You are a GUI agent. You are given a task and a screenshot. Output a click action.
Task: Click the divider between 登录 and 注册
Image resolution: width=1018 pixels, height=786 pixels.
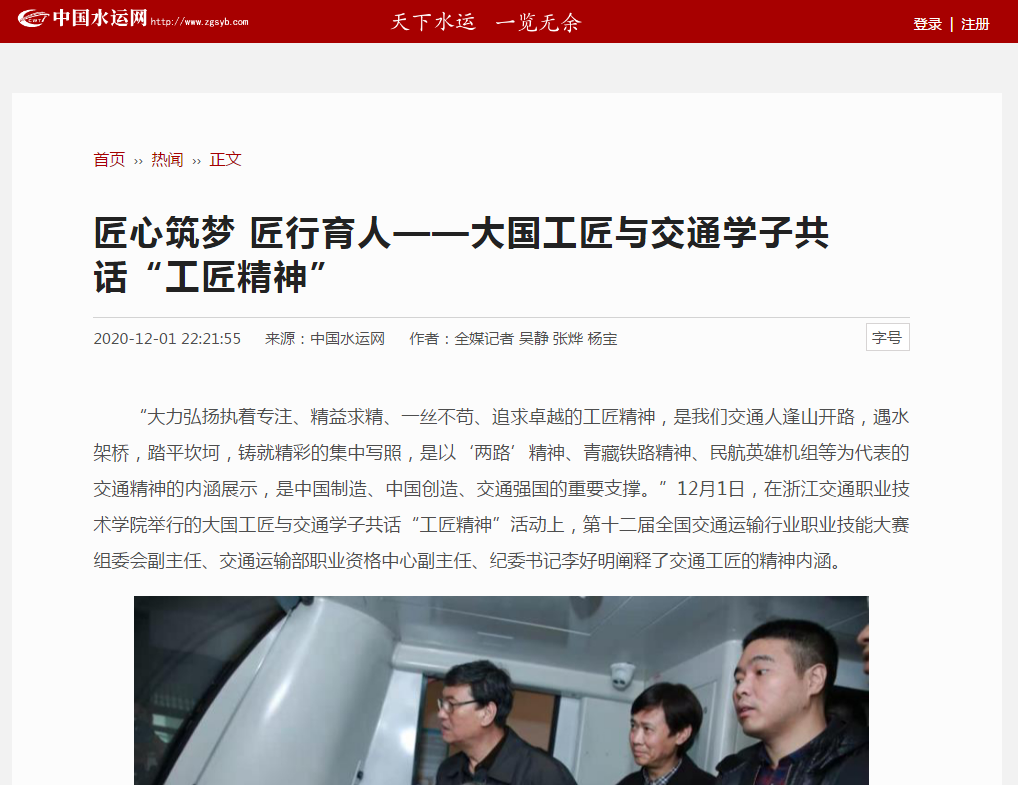952,24
